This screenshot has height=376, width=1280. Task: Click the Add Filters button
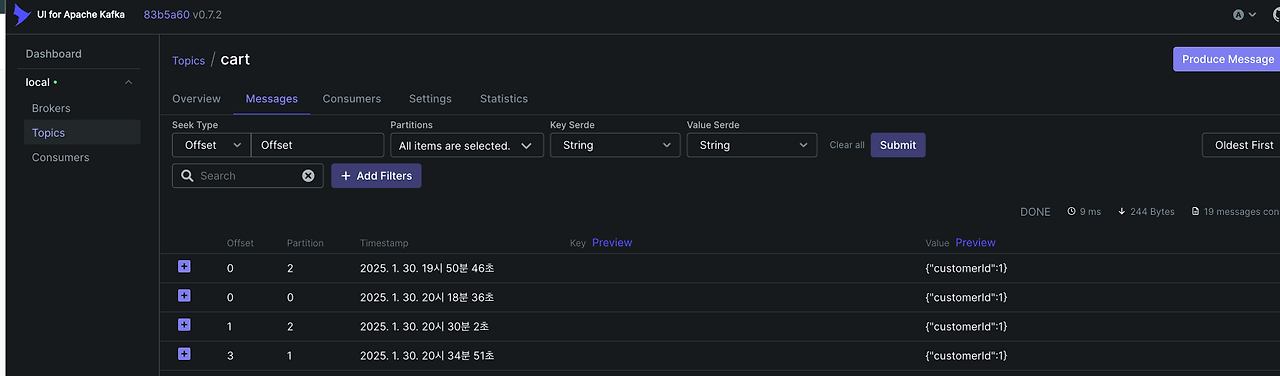tap(376, 176)
